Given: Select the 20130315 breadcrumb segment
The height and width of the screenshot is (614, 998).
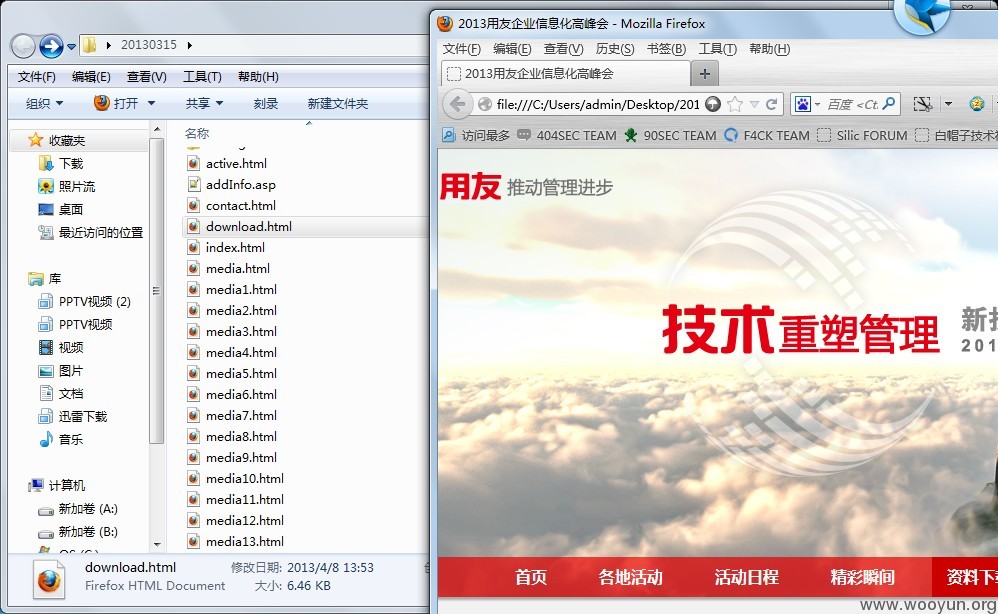Looking at the screenshot, I should click(149, 45).
